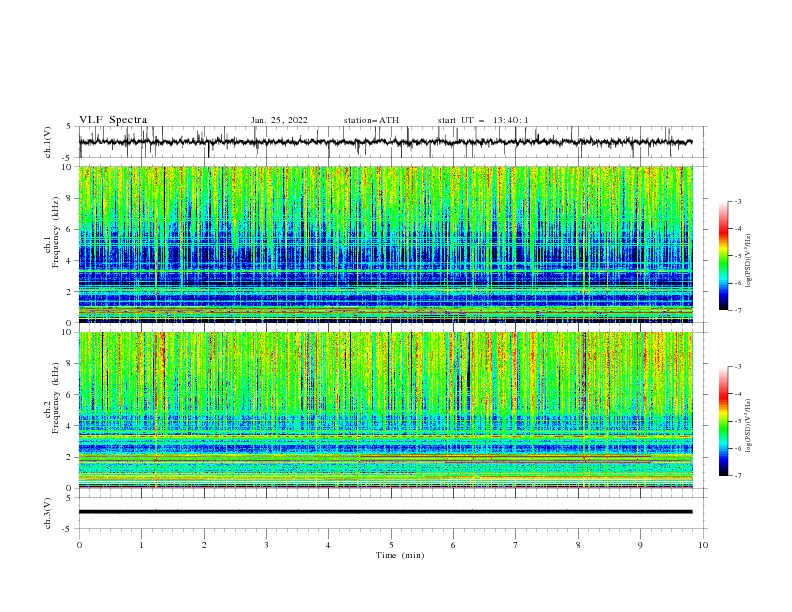Click the time axis tick label "1"
This screenshot has width=792, height=612.
coord(141,545)
